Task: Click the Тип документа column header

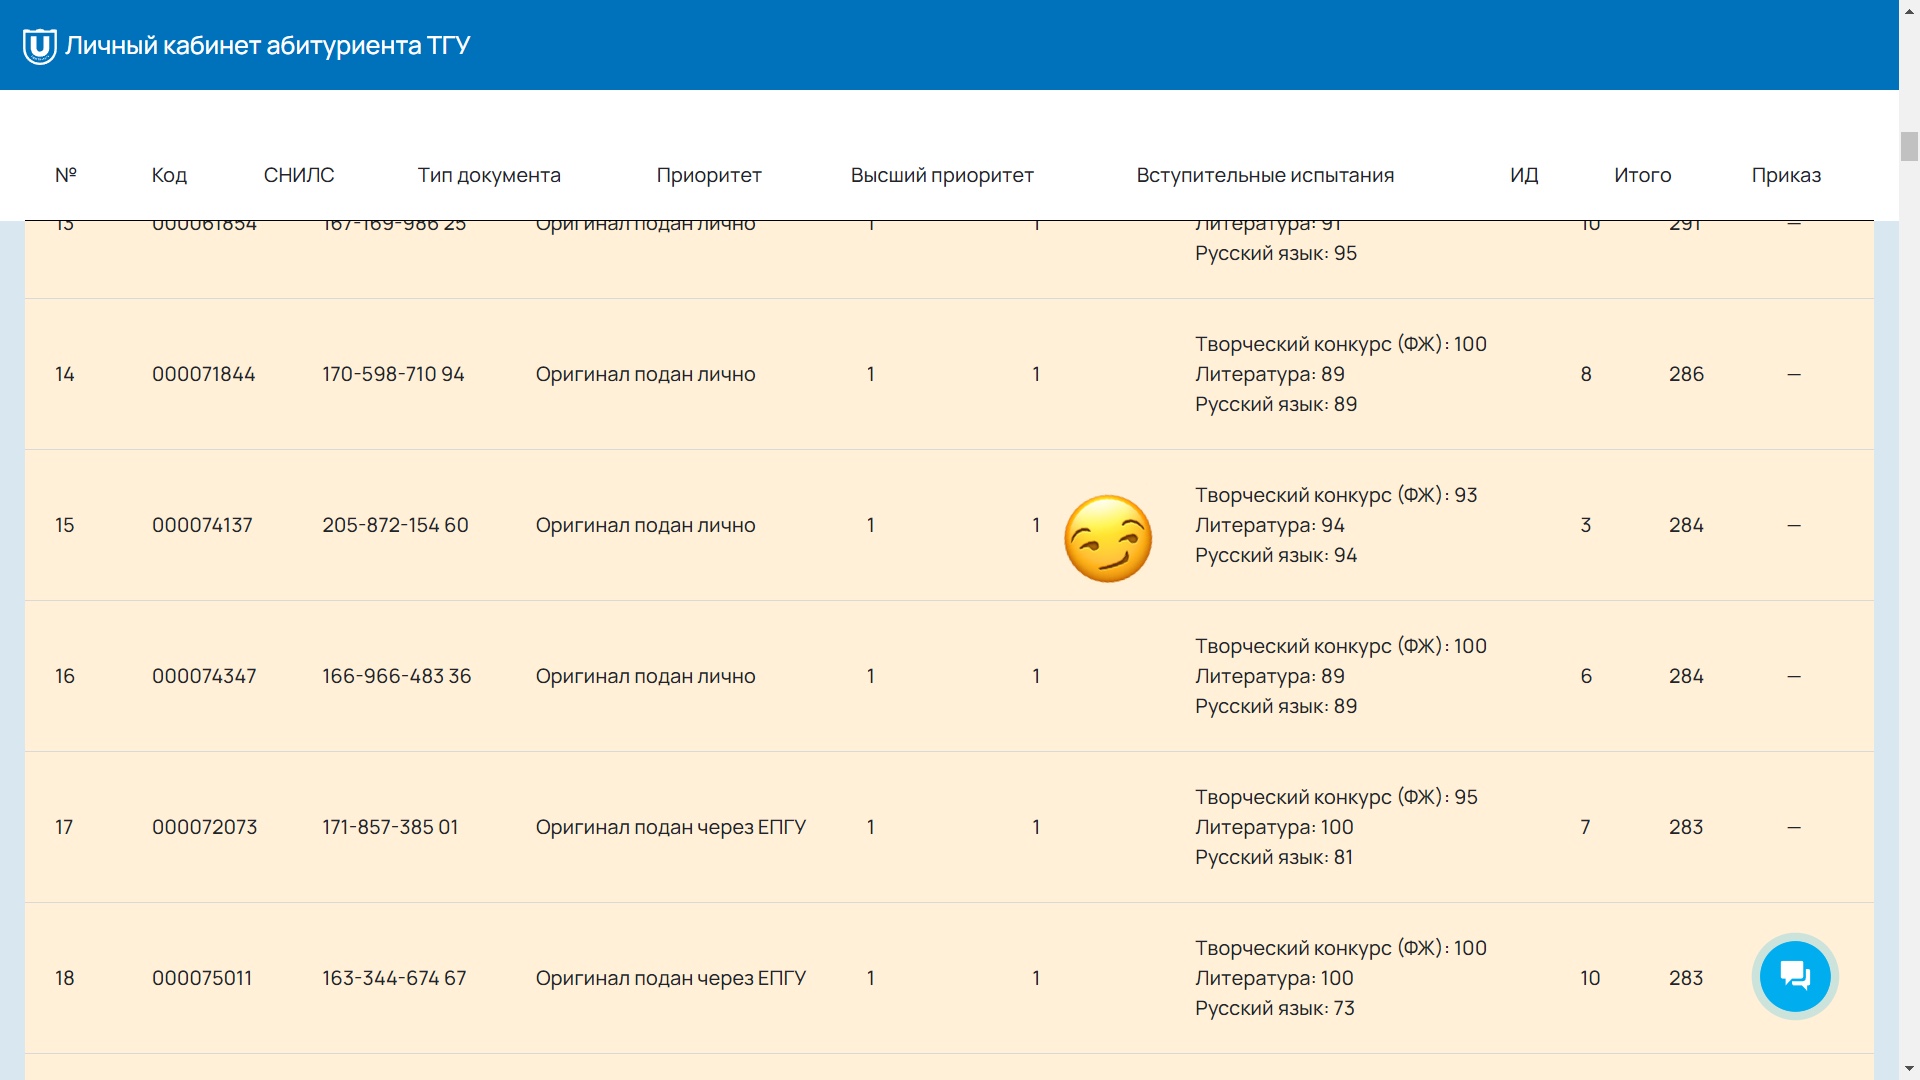Action: pos(489,175)
